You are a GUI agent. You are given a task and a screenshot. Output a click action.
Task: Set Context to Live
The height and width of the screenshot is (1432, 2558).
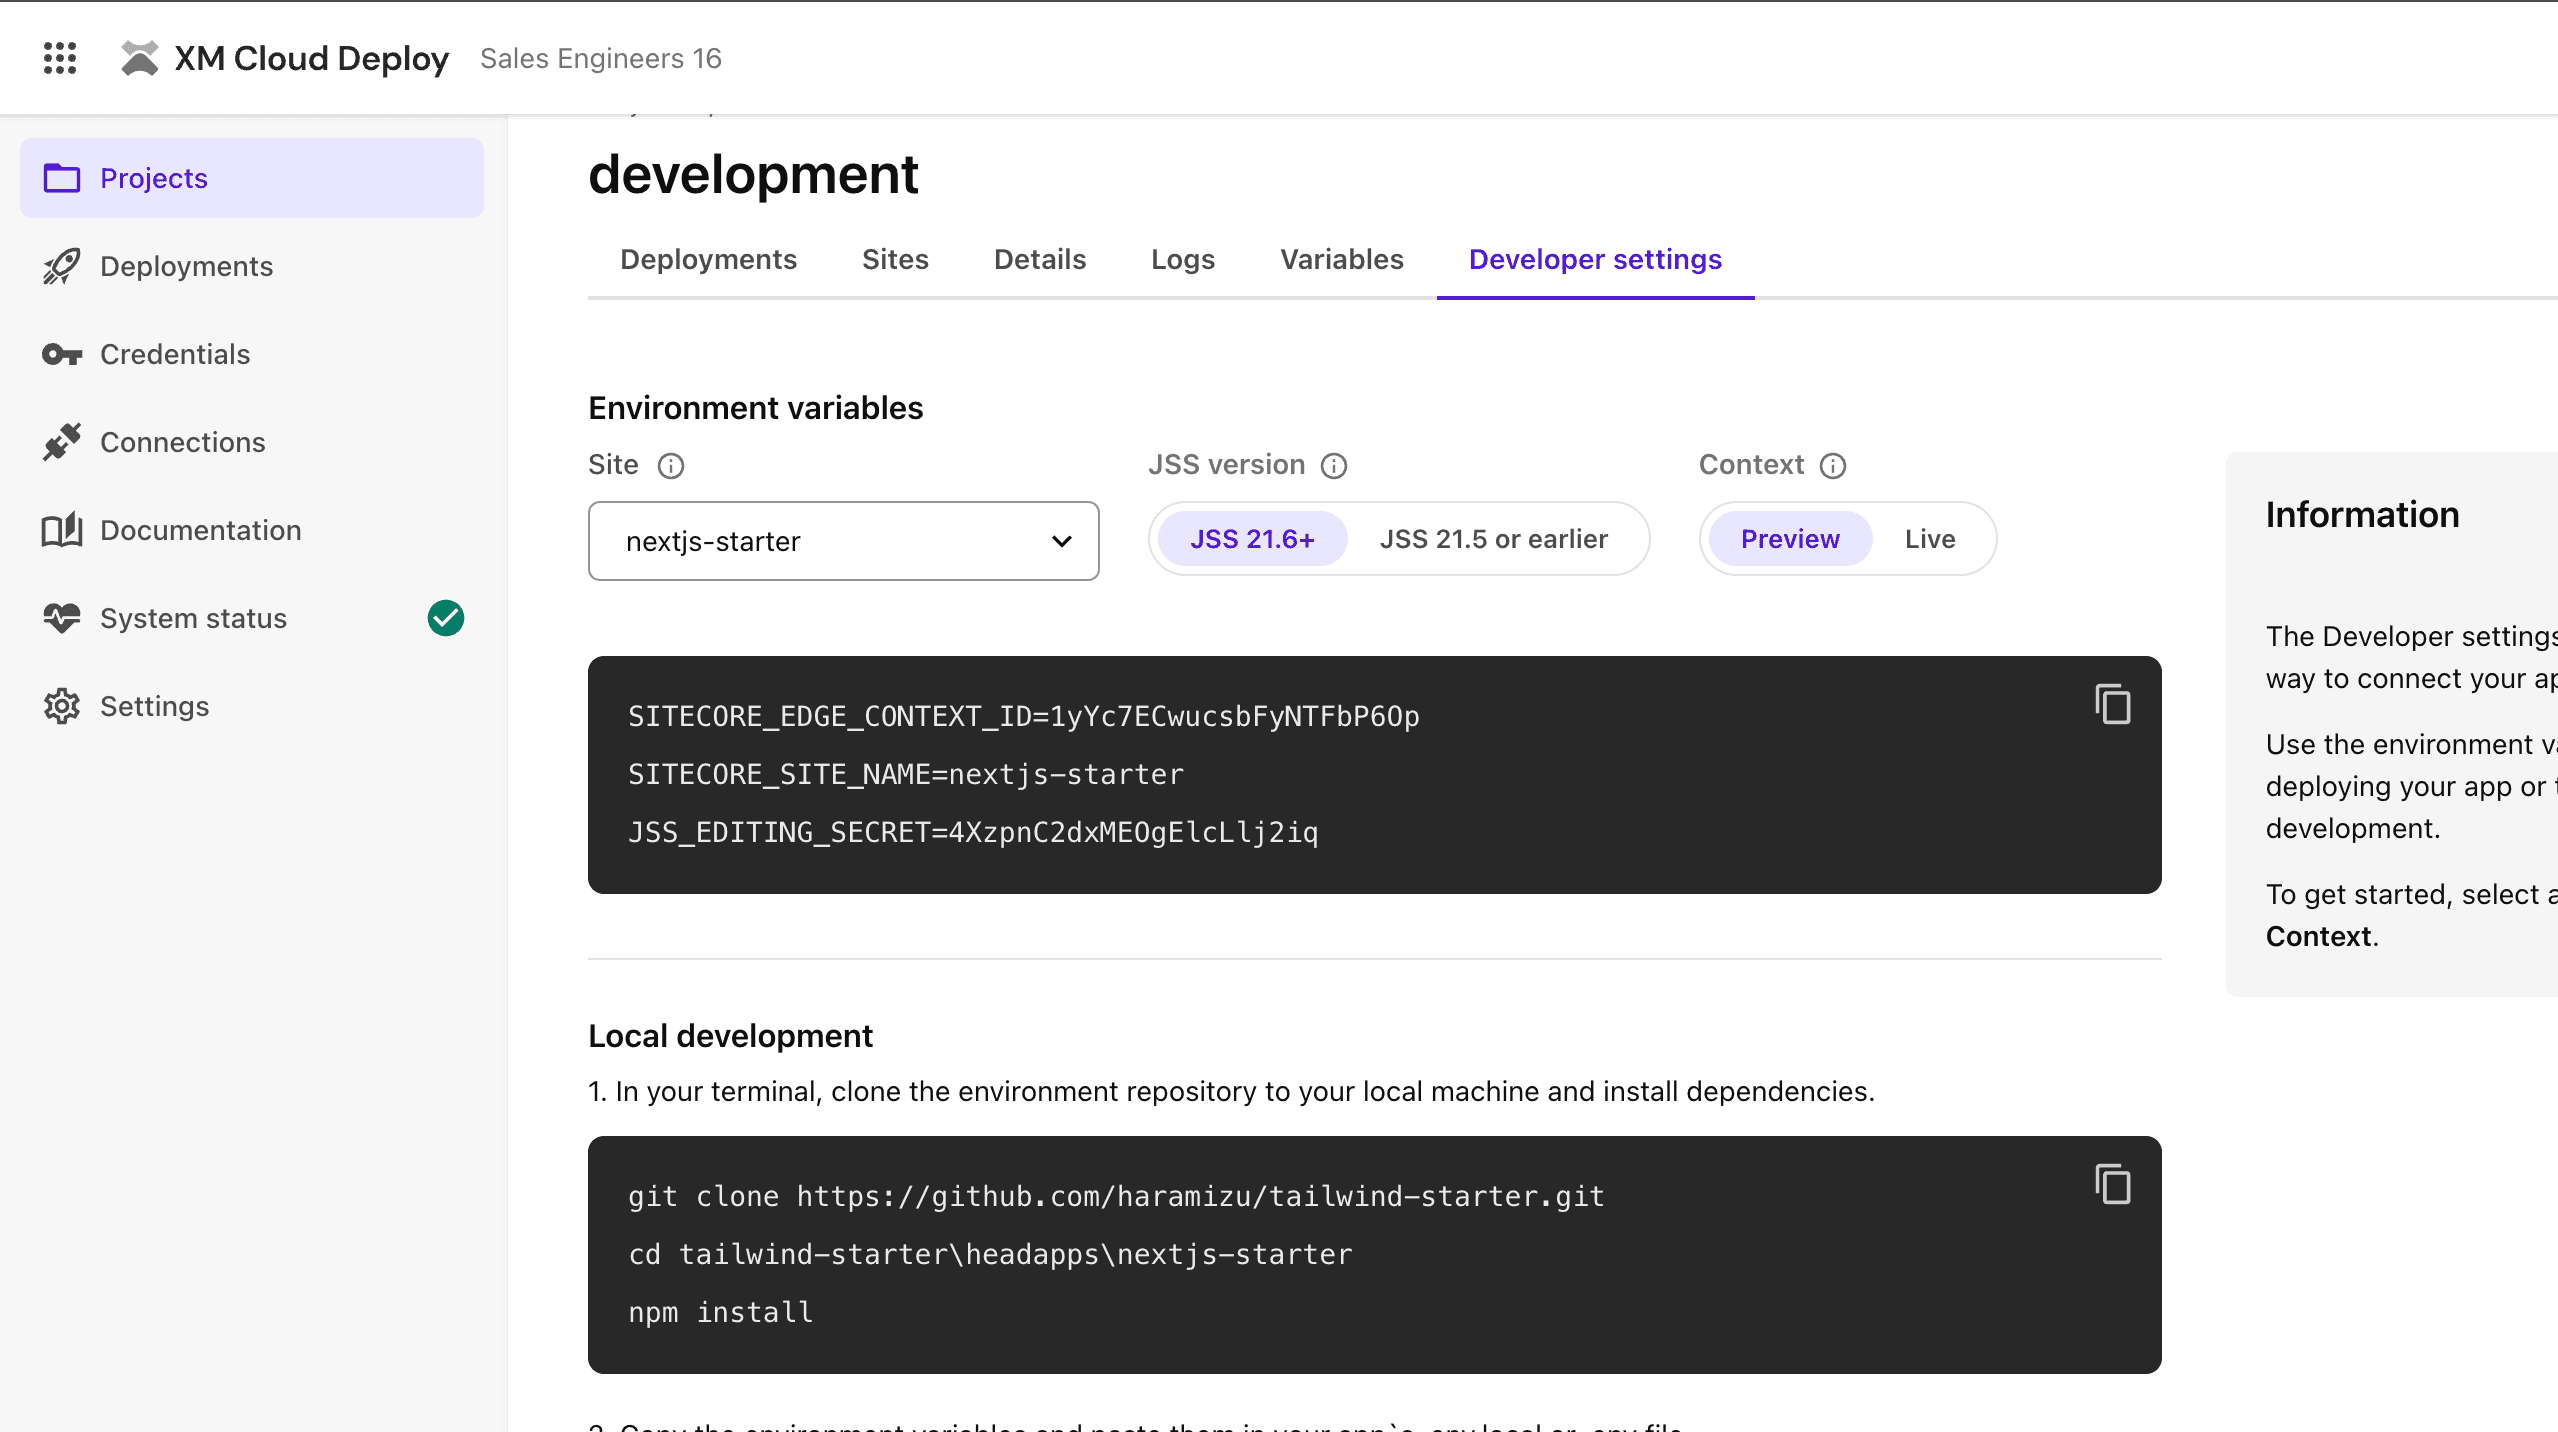(x=1929, y=539)
